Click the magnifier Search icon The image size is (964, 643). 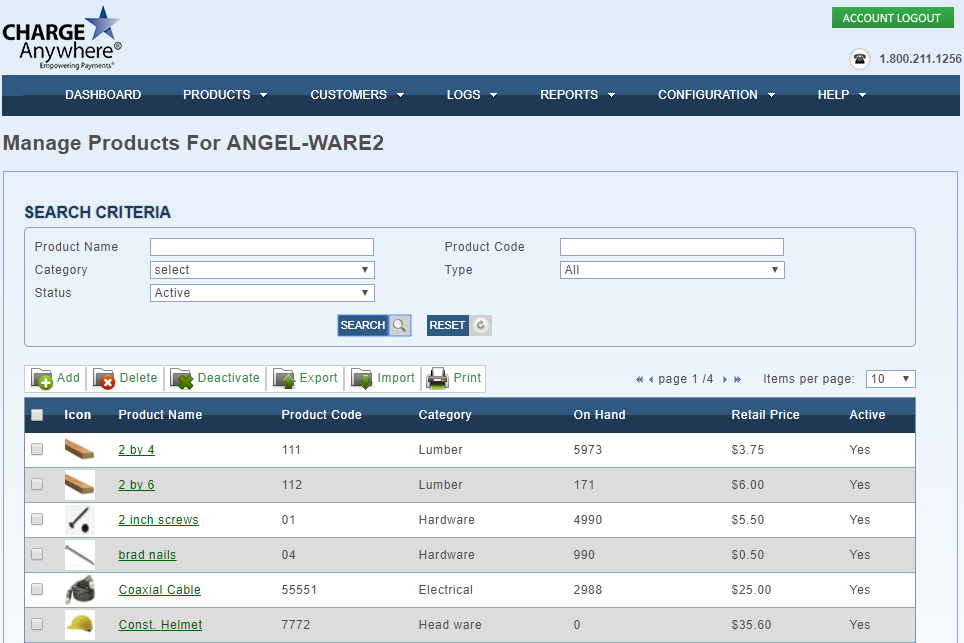click(399, 325)
